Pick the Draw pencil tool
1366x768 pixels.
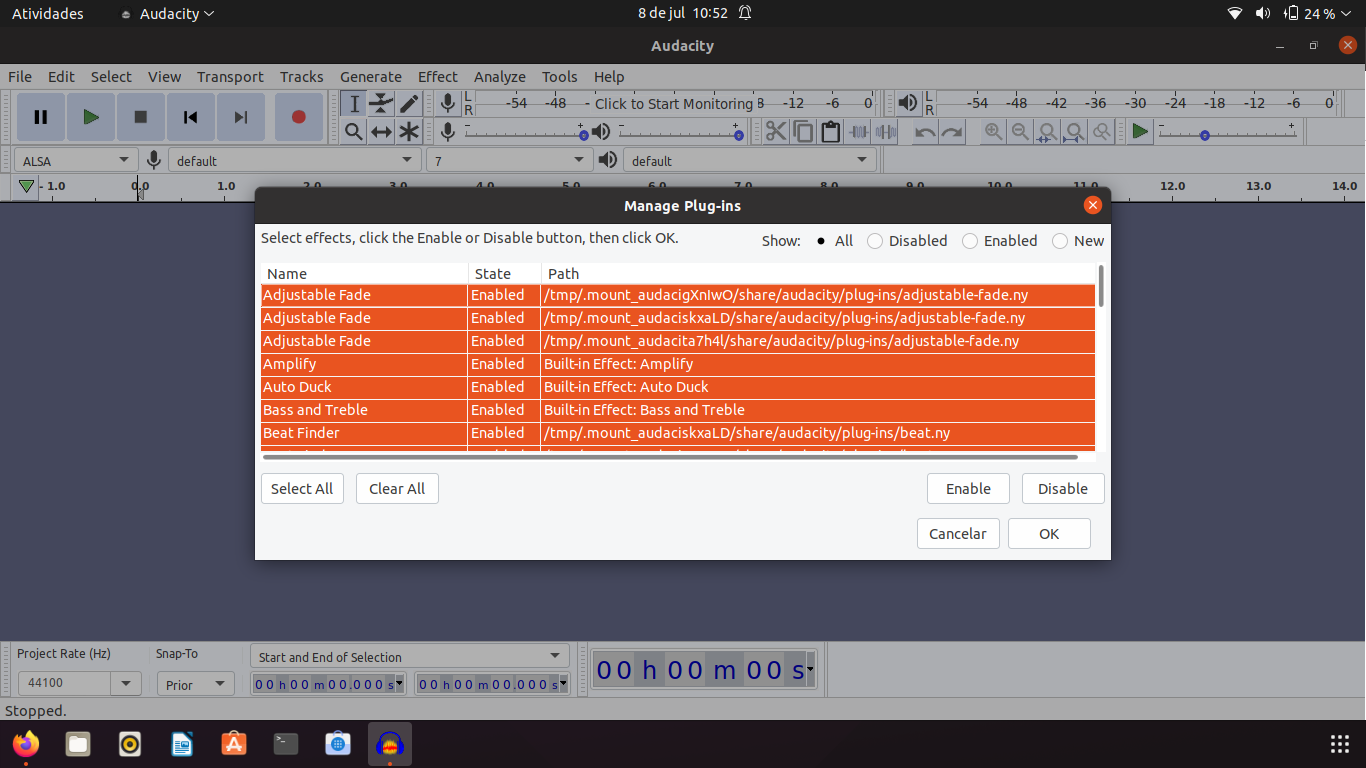click(x=409, y=103)
